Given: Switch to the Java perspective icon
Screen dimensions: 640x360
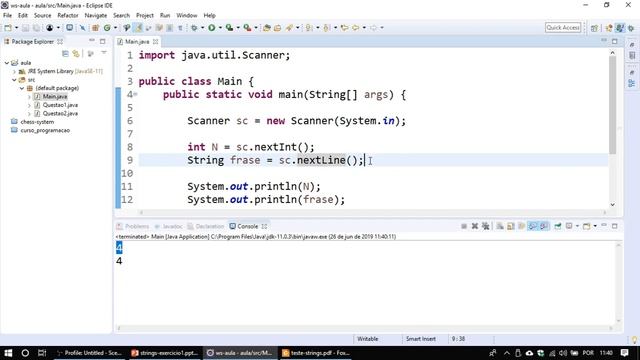Looking at the screenshot, I should click(620, 28).
